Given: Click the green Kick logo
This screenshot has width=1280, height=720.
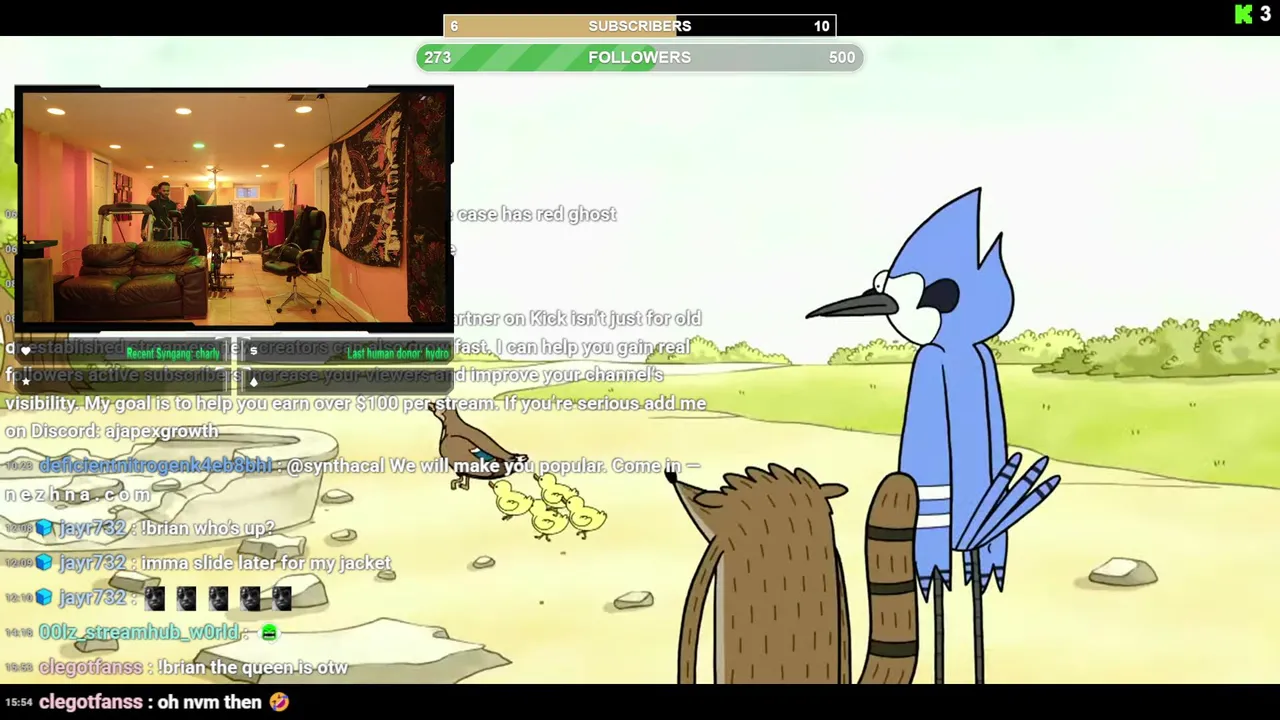Looking at the screenshot, I should 1244,14.
